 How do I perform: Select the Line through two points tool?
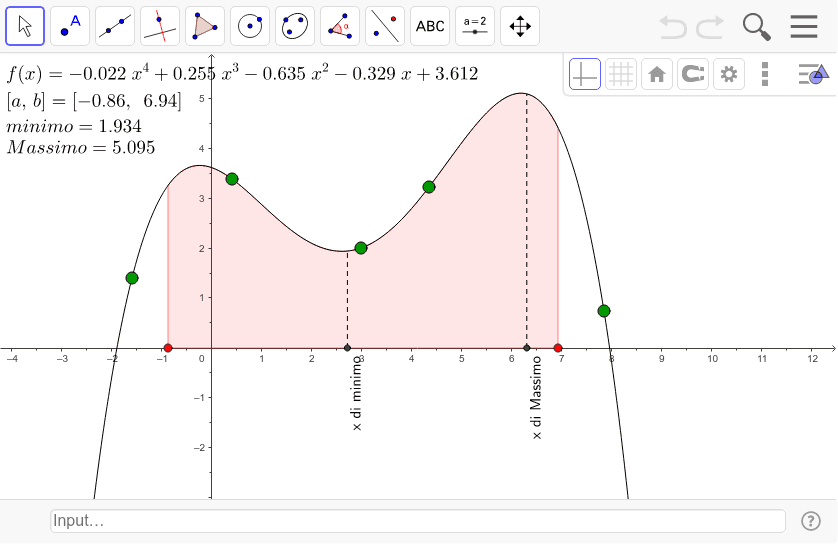click(115, 26)
